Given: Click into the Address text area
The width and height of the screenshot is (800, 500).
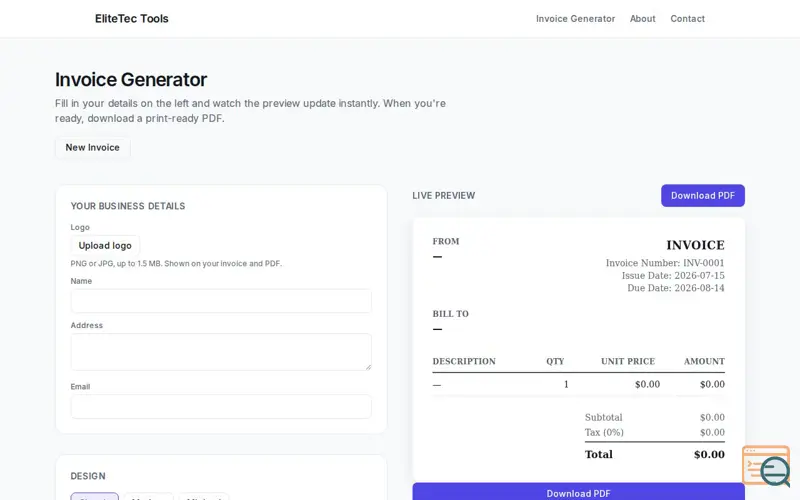Looking at the screenshot, I should [x=221, y=352].
